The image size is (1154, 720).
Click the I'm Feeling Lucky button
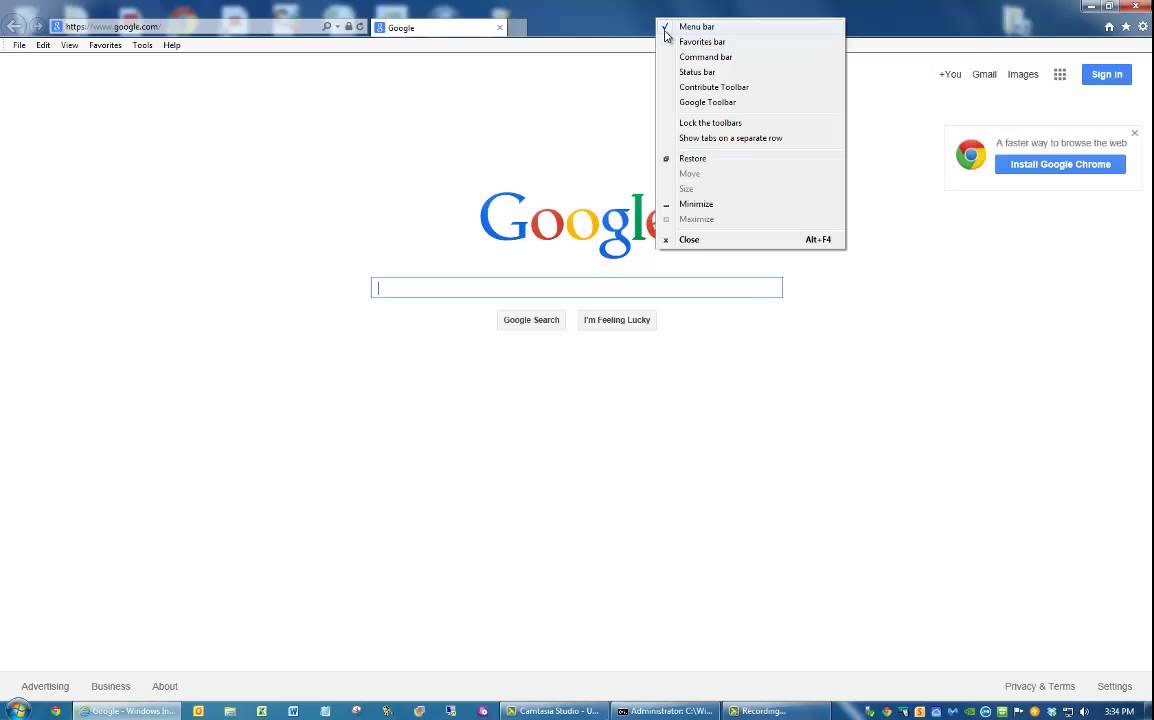617,320
